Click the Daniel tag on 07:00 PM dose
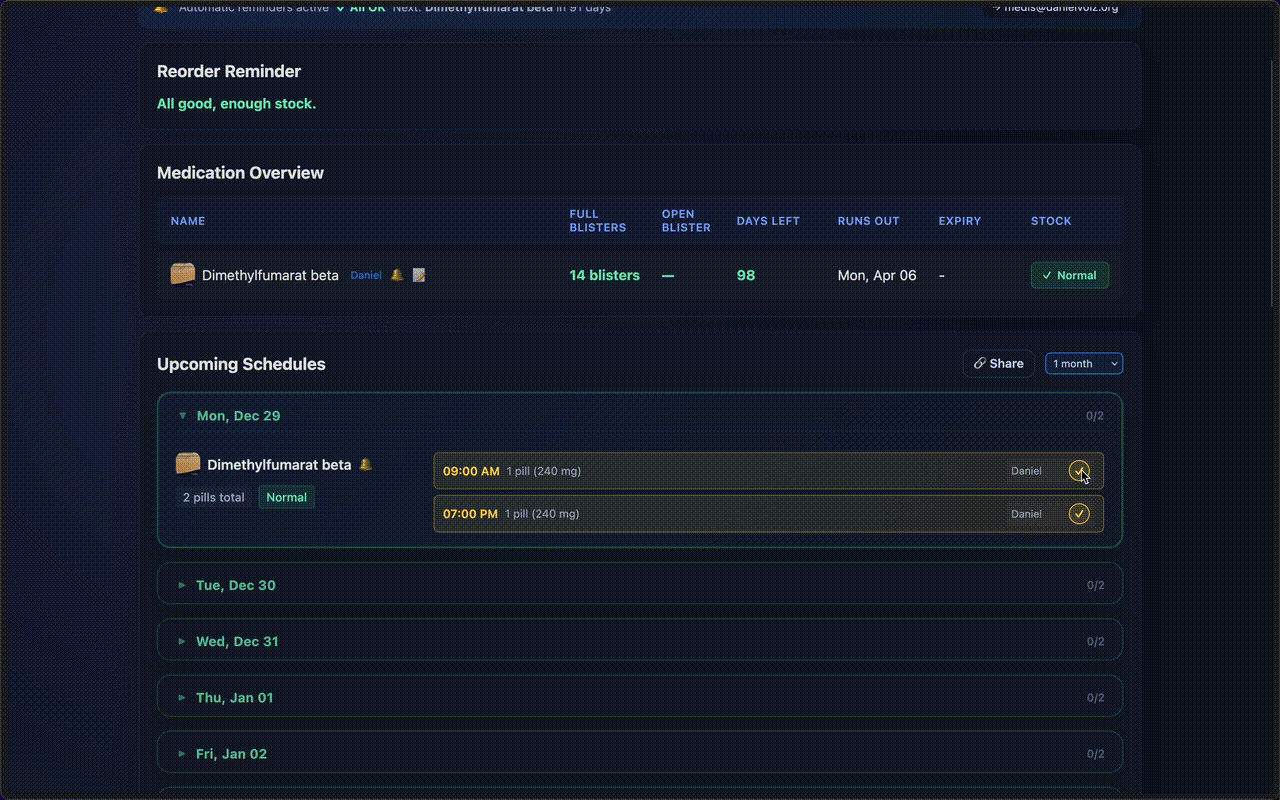Image resolution: width=1280 pixels, height=800 pixels. [1026, 514]
